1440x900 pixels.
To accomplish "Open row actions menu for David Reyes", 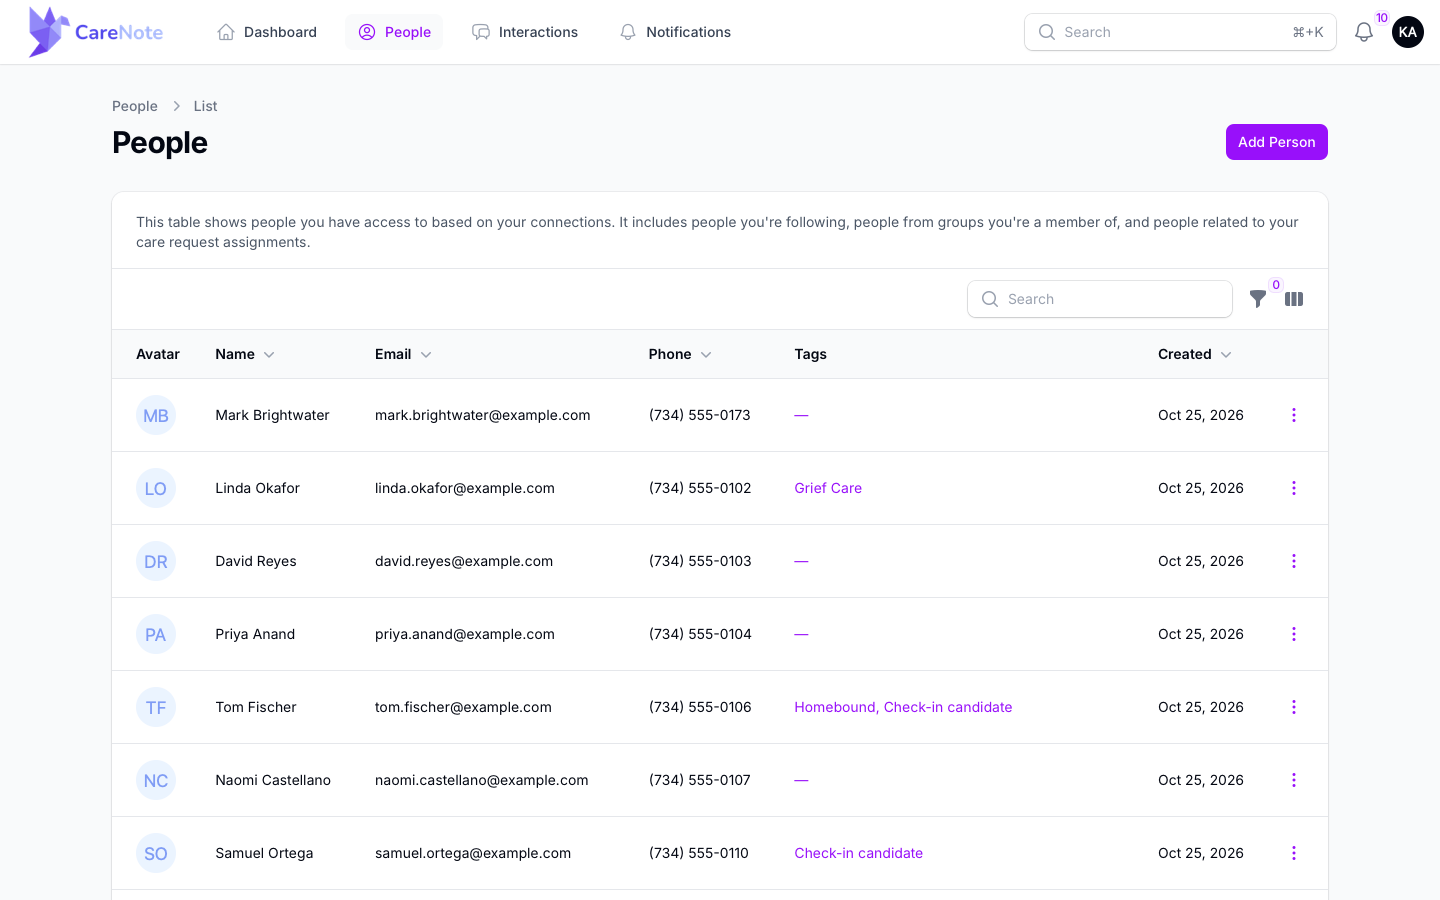I will click(1294, 561).
